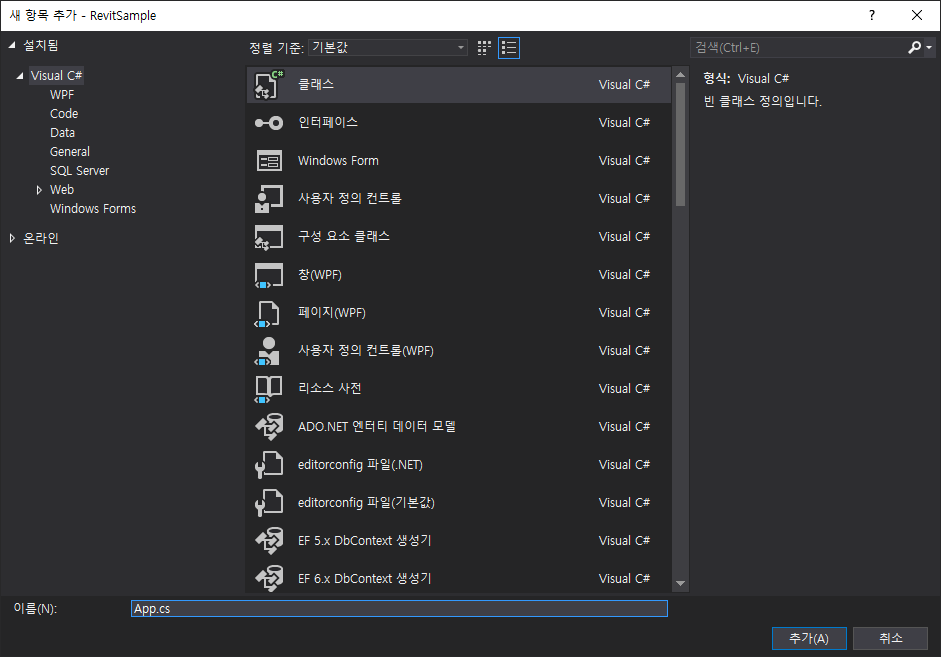Select the 설치됨 category label
This screenshot has height=657, width=941.
point(41,46)
